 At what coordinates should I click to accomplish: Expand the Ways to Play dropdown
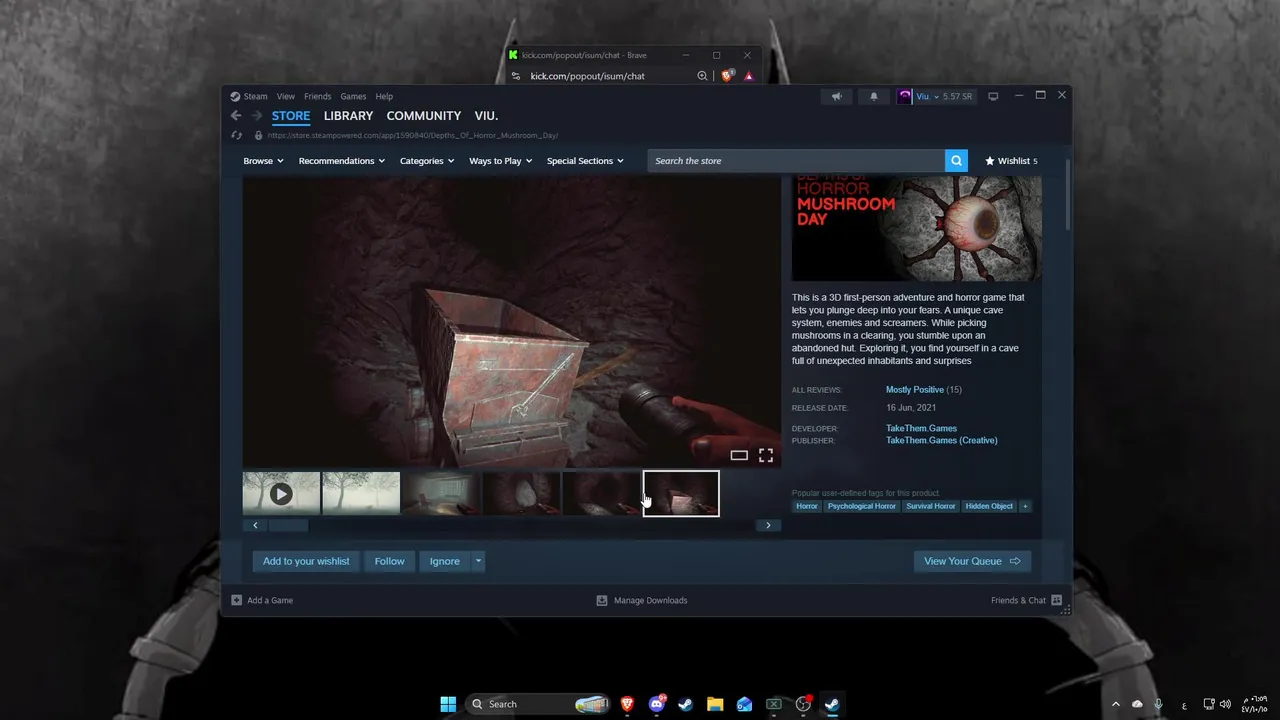[500, 161]
